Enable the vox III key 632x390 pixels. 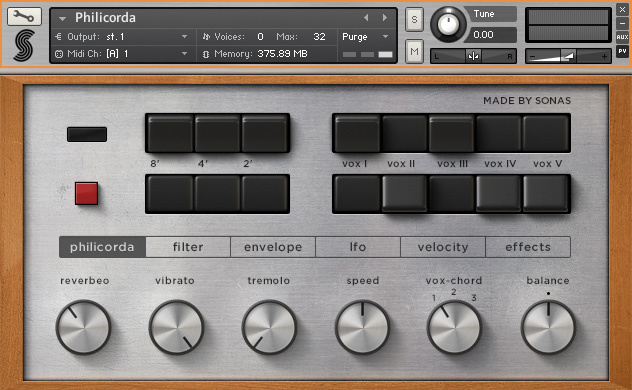[451, 133]
